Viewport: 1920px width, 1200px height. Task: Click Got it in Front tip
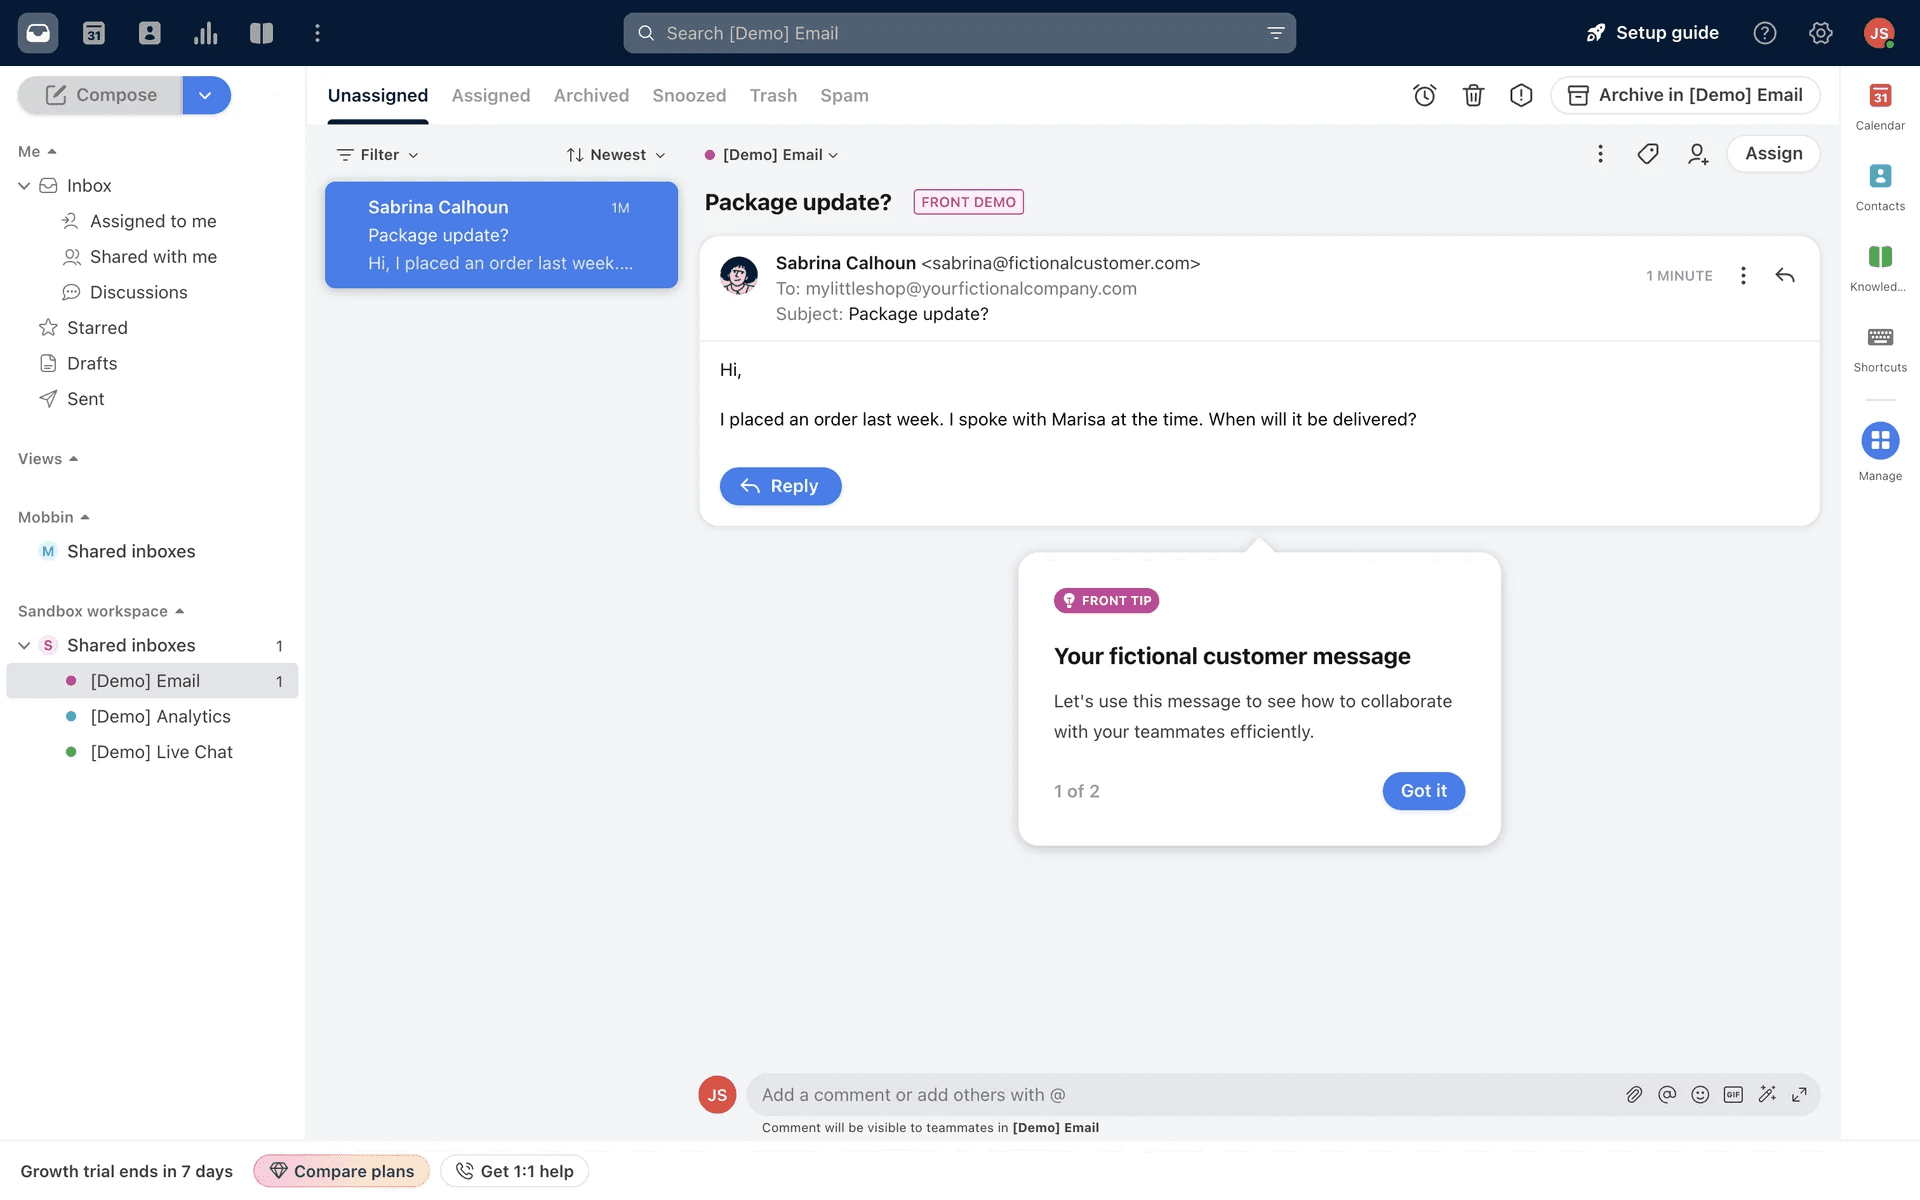click(x=1423, y=791)
